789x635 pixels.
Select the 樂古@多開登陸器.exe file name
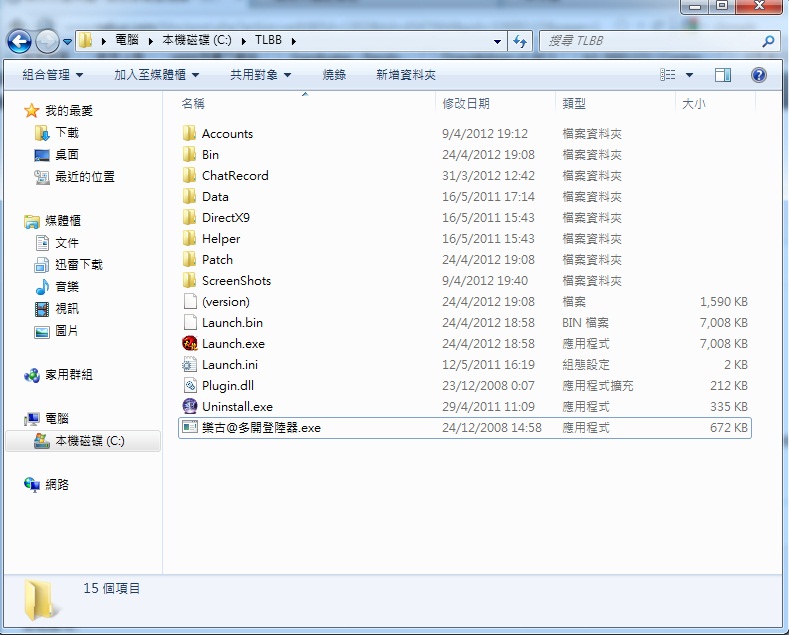pyautogui.click(x=261, y=428)
